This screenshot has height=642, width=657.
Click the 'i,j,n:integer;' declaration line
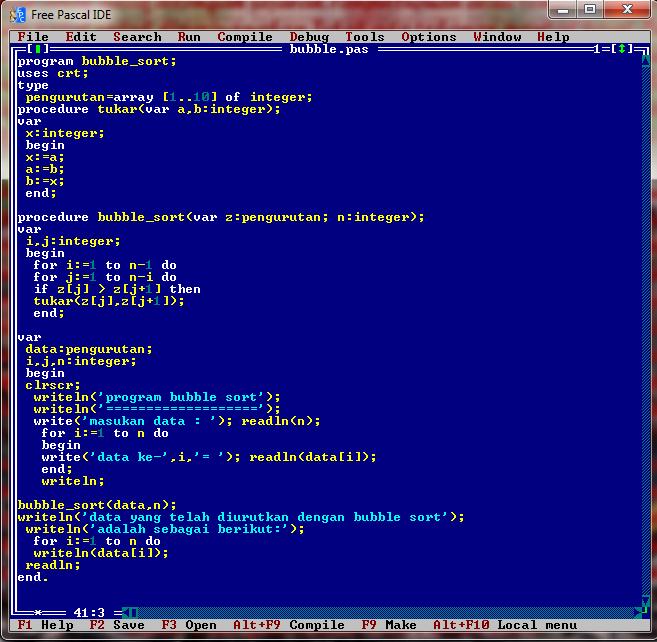81,361
